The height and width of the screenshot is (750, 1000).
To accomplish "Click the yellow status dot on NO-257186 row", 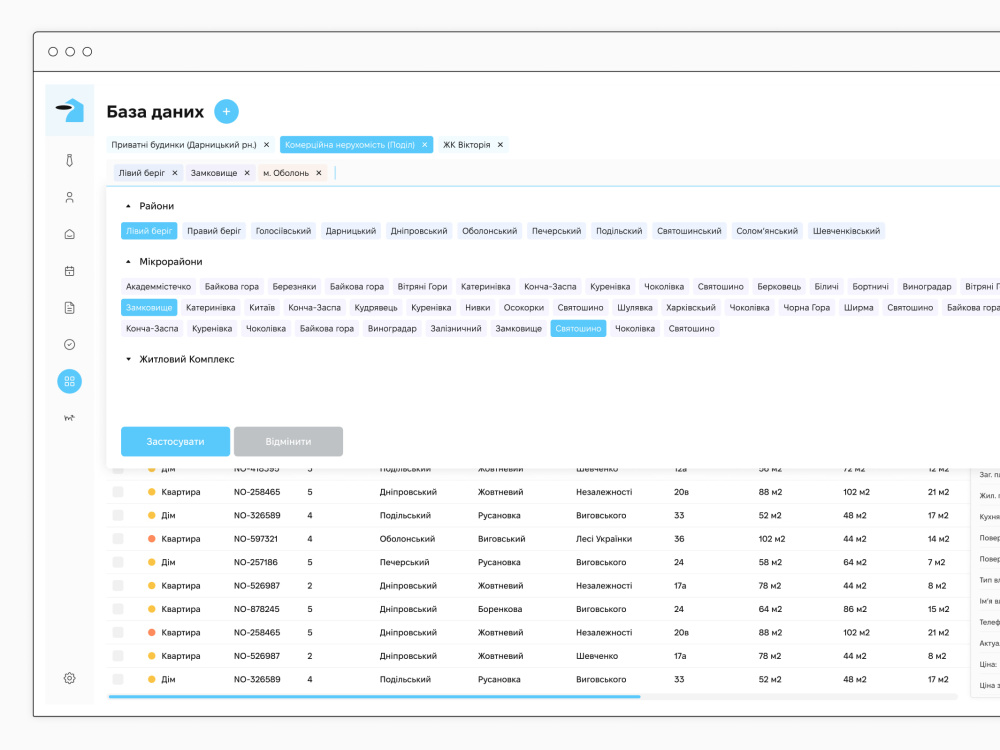I will pos(152,562).
